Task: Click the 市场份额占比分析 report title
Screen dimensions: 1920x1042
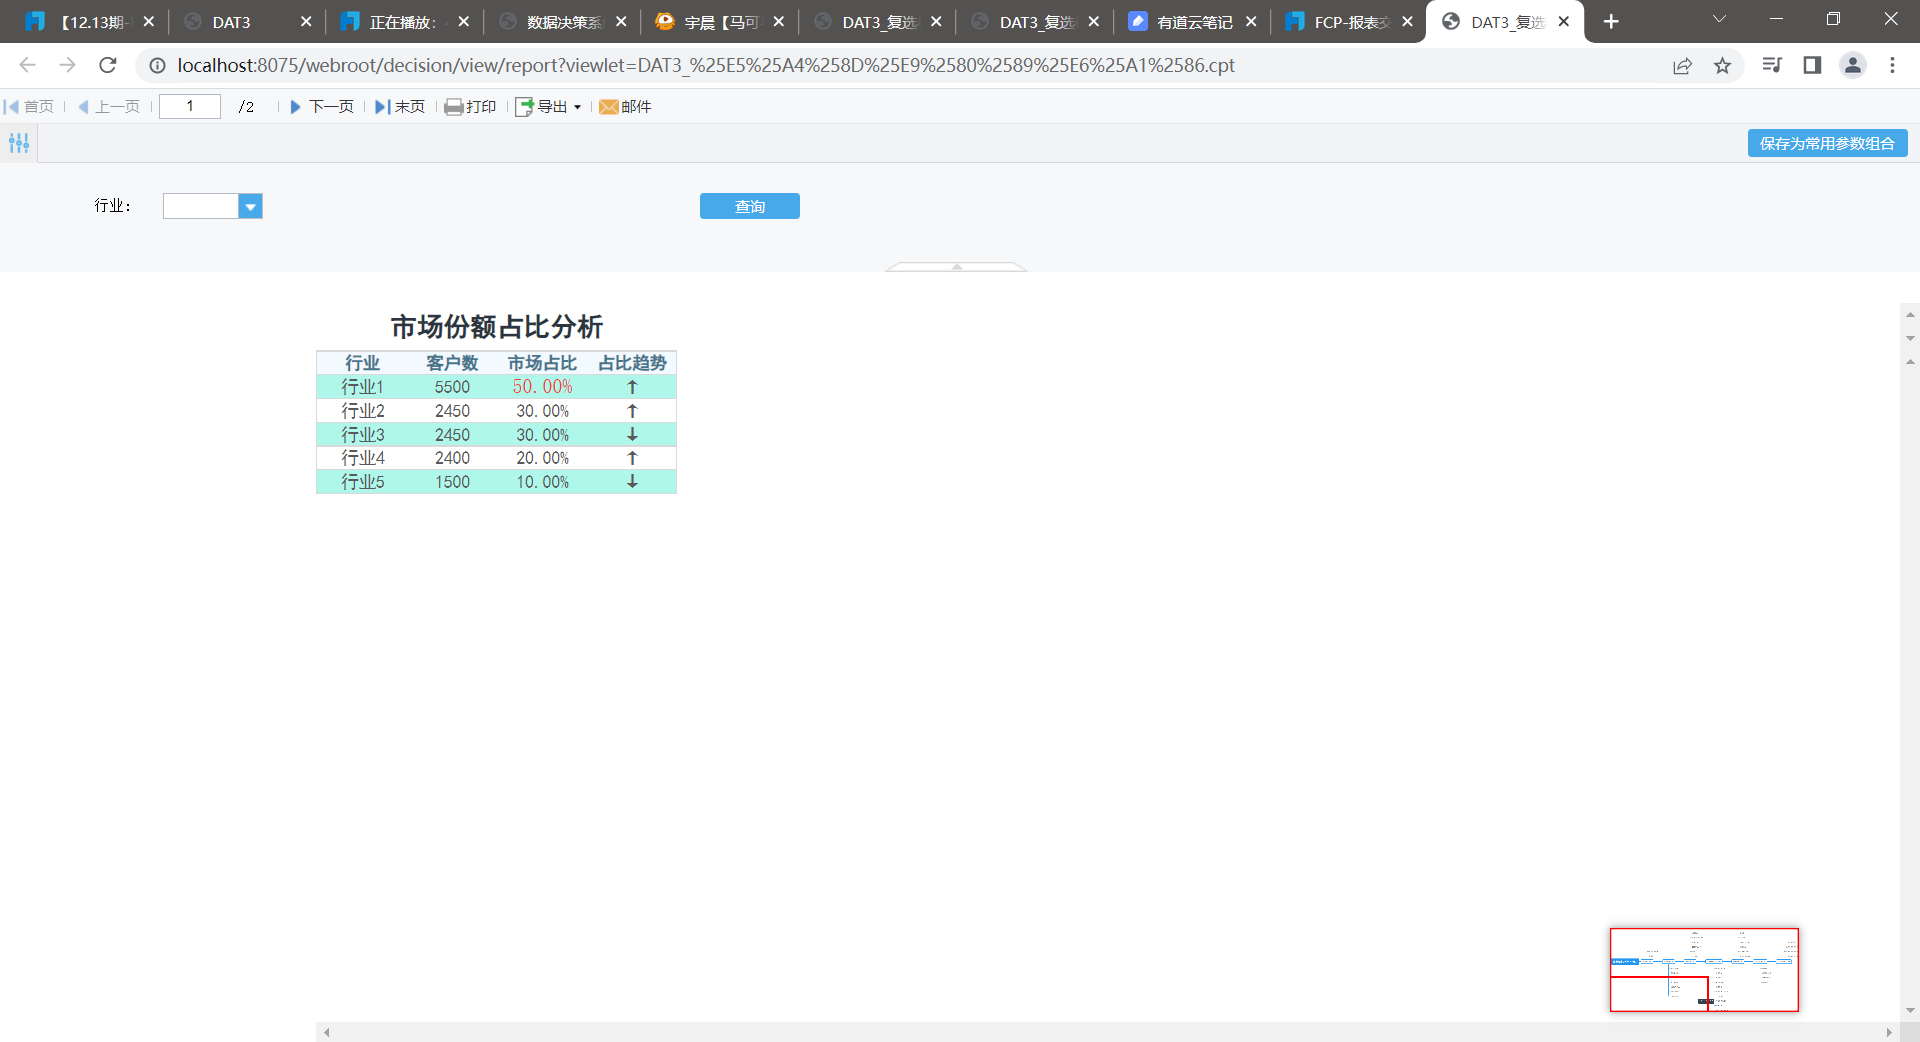Action: (x=497, y=327)
